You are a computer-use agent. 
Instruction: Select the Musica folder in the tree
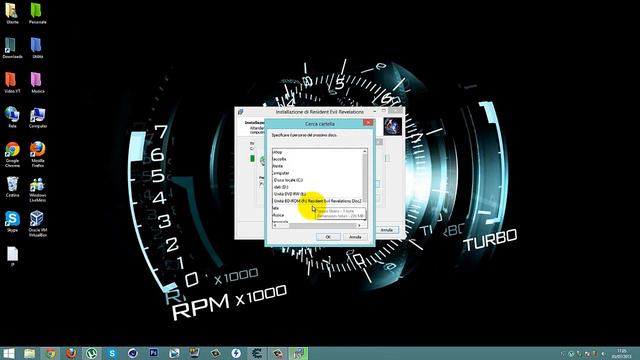click(278, 215)
